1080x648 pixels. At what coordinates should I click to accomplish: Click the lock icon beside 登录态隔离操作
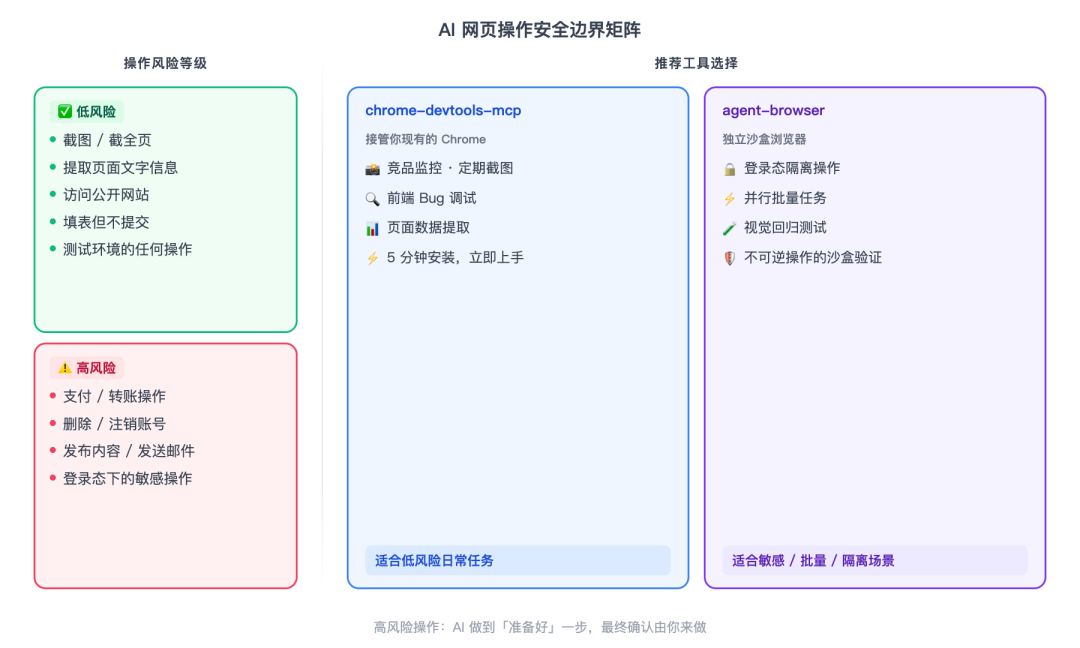coord(729,169)
